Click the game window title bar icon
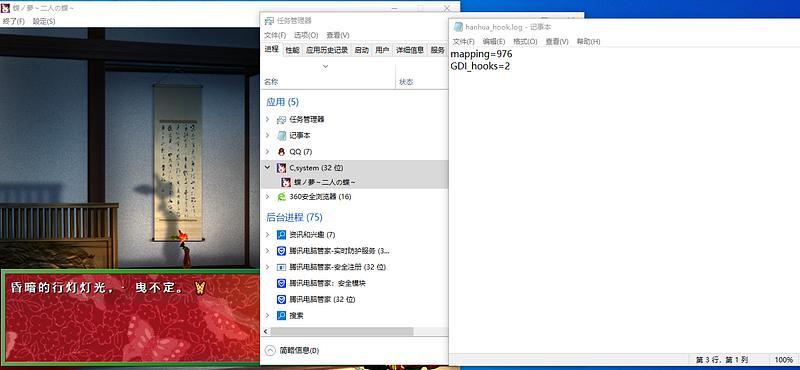The image size is (800, 370). point(6,8)
